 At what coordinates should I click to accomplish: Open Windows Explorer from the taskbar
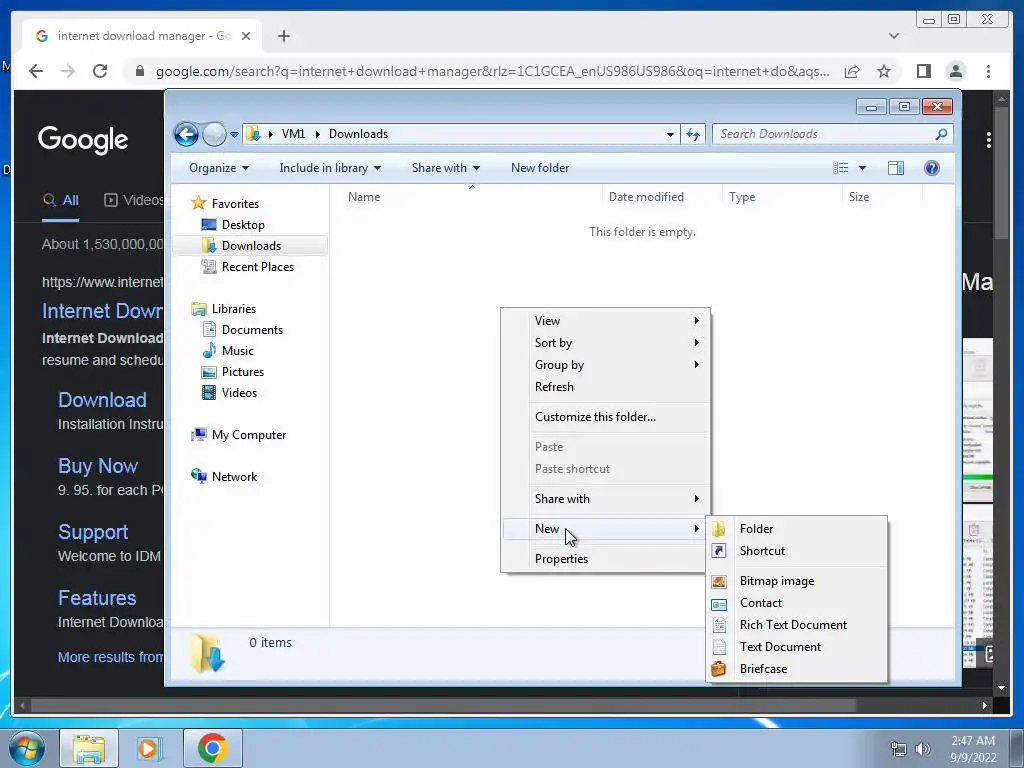[89, 748]
